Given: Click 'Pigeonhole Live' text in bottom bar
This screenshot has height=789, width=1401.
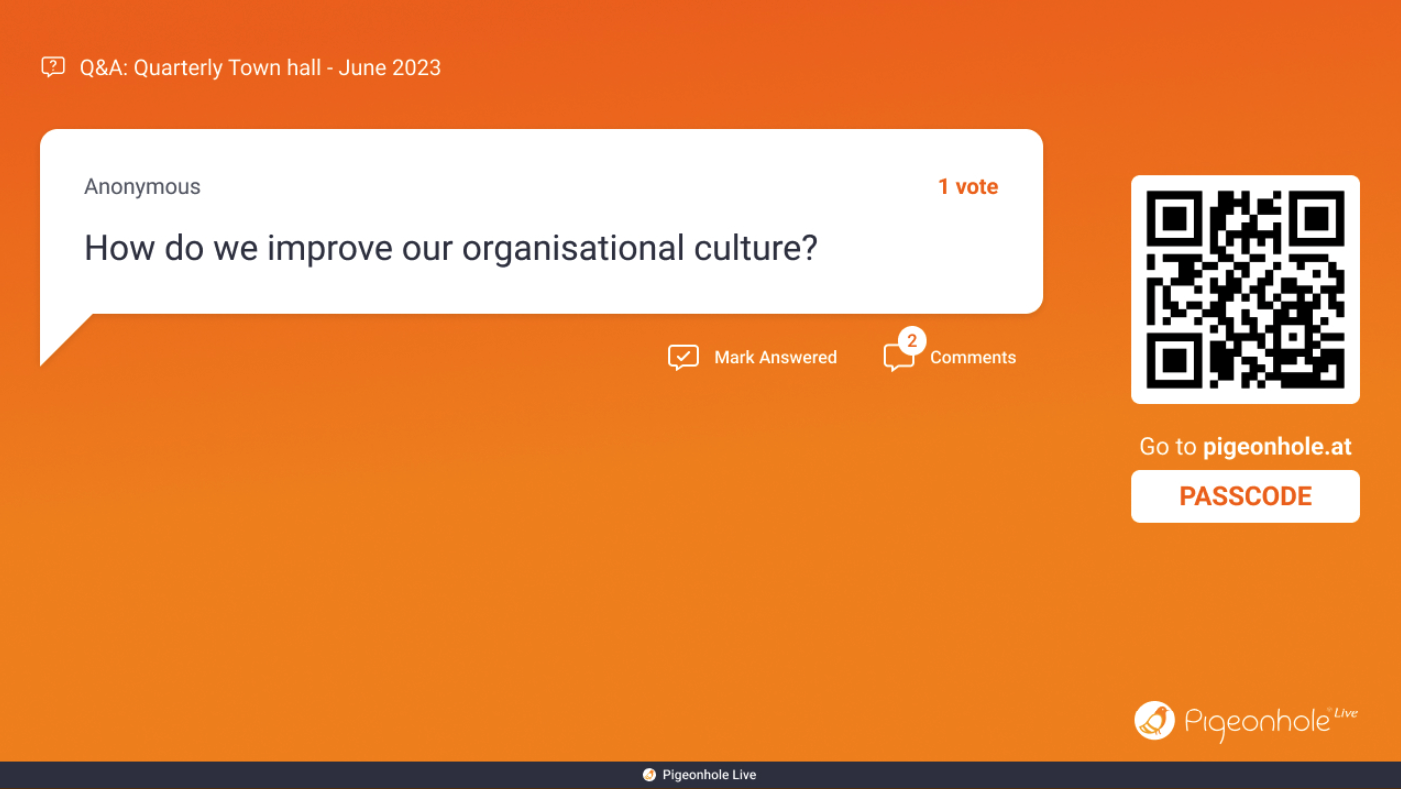Looking at the screenshot, I should coord(709,775).
